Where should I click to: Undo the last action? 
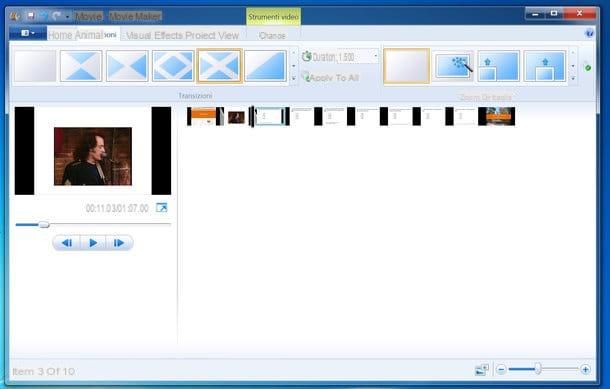click(44, 16)
